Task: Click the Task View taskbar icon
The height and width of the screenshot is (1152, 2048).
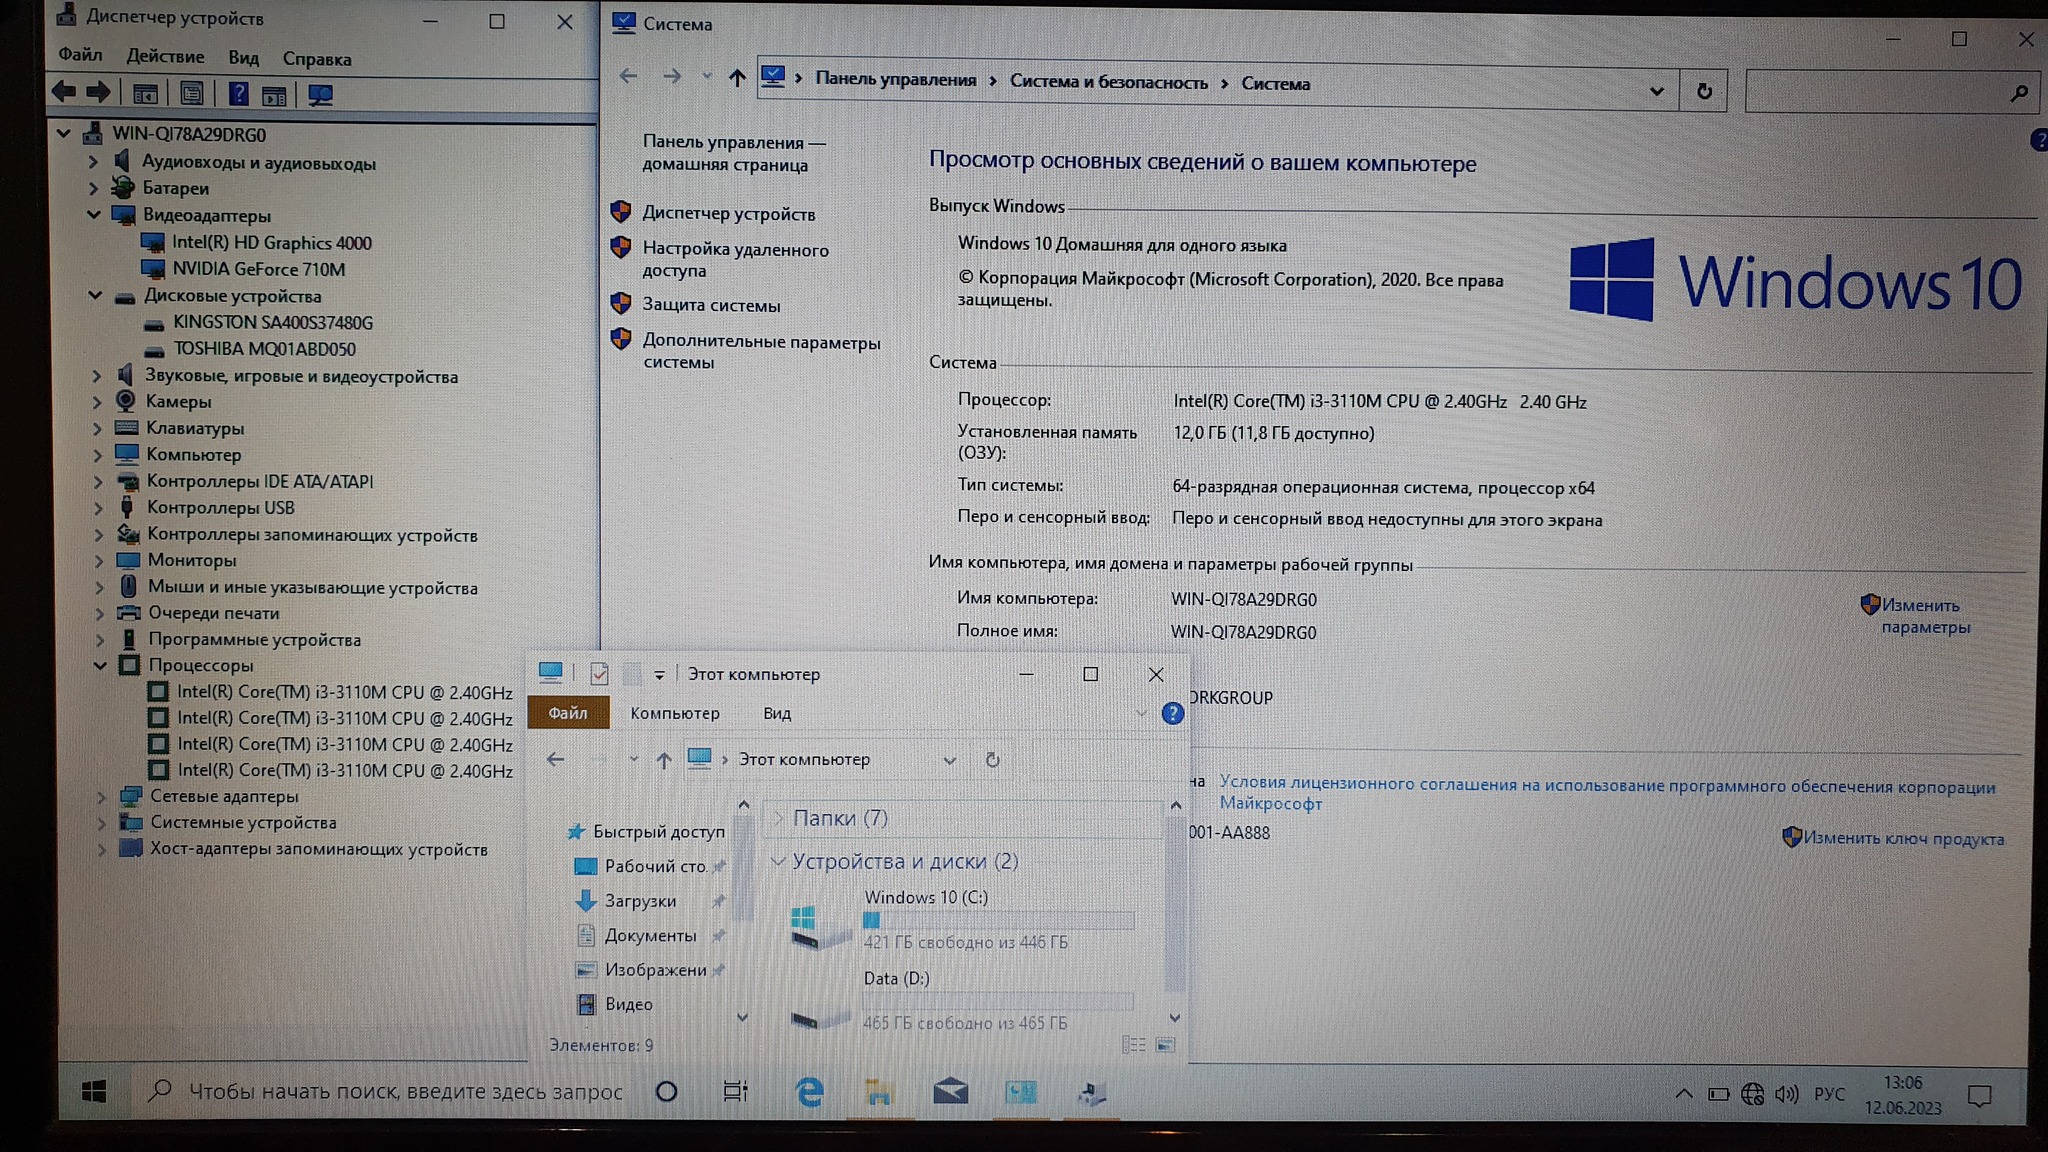Action: click(735, 1092)
